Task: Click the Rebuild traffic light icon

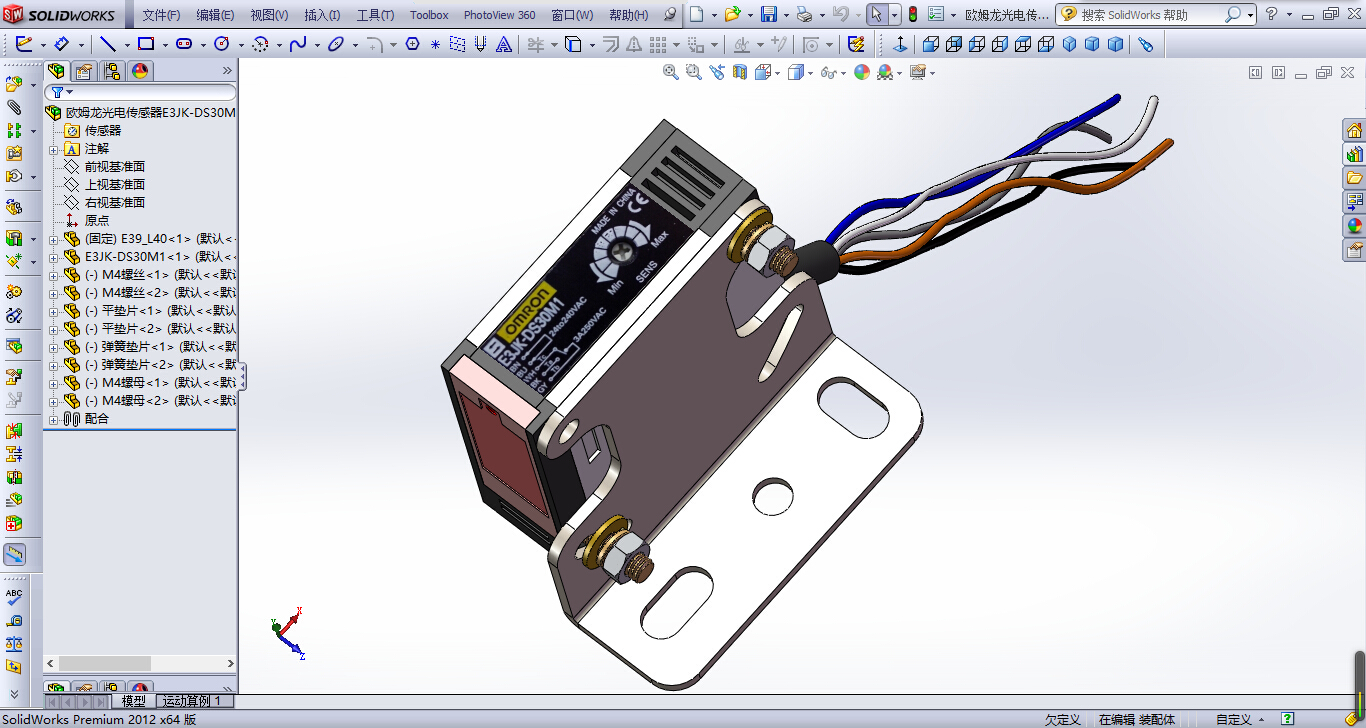Action: click(x=912, y=14)
